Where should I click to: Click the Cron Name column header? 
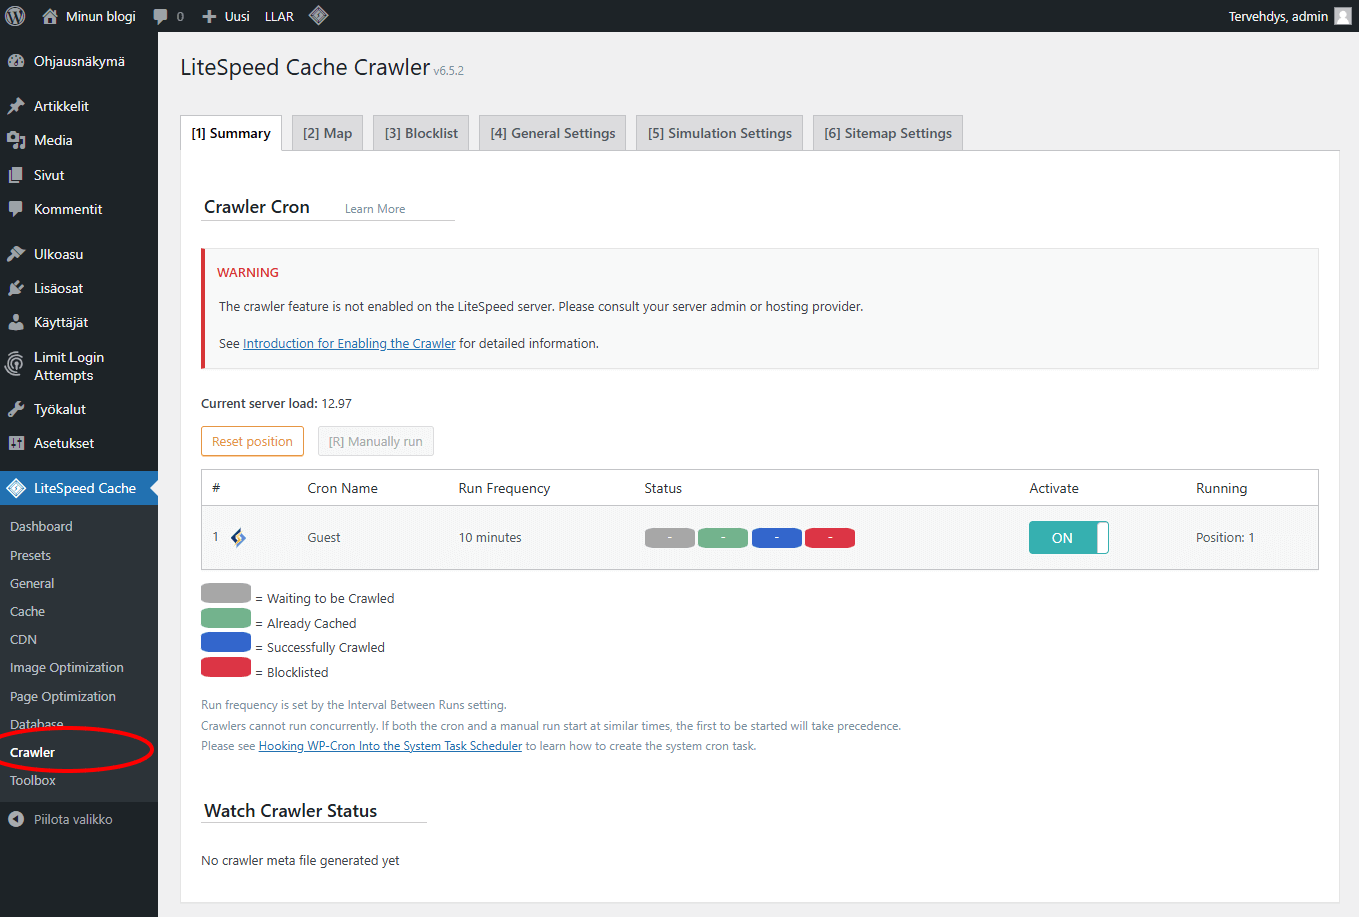[x=342, y=488]
